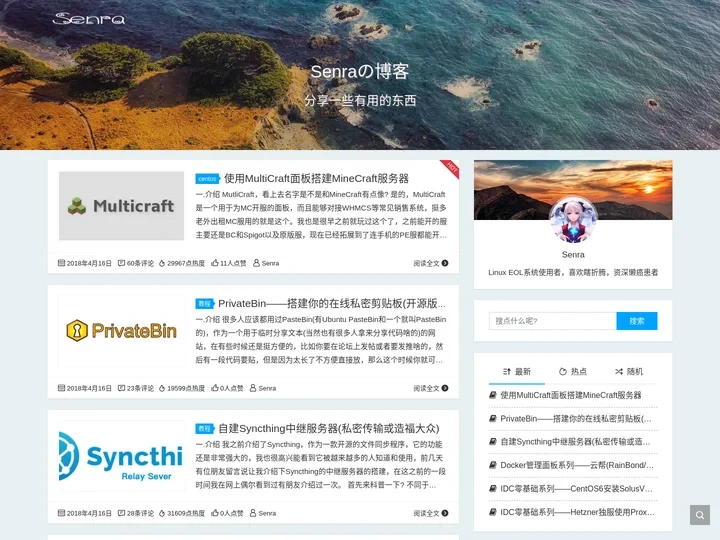This screenshot has height=540, width=720.
Task: Click the 60条评论 comment count
Action: 140,263
